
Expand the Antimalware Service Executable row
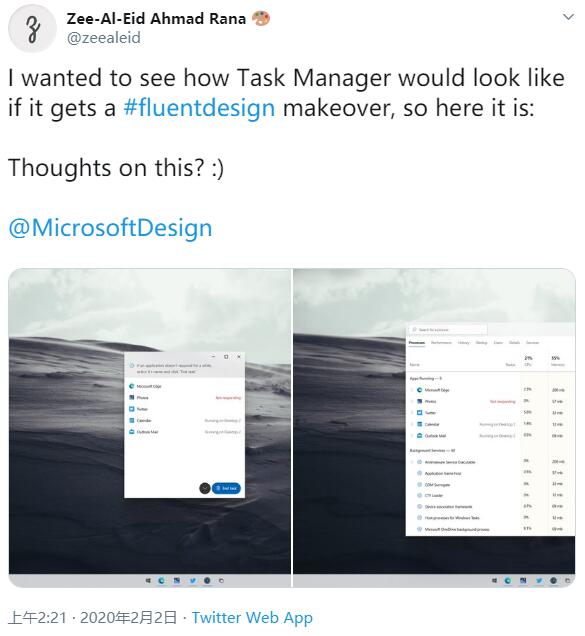413,462
